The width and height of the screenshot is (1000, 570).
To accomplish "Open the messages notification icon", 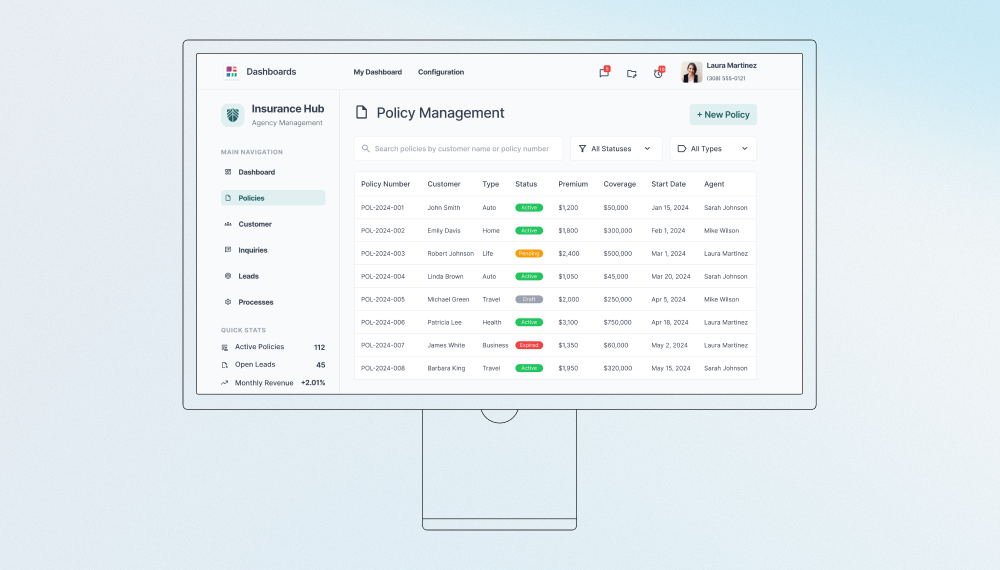I will pos(604,73).
